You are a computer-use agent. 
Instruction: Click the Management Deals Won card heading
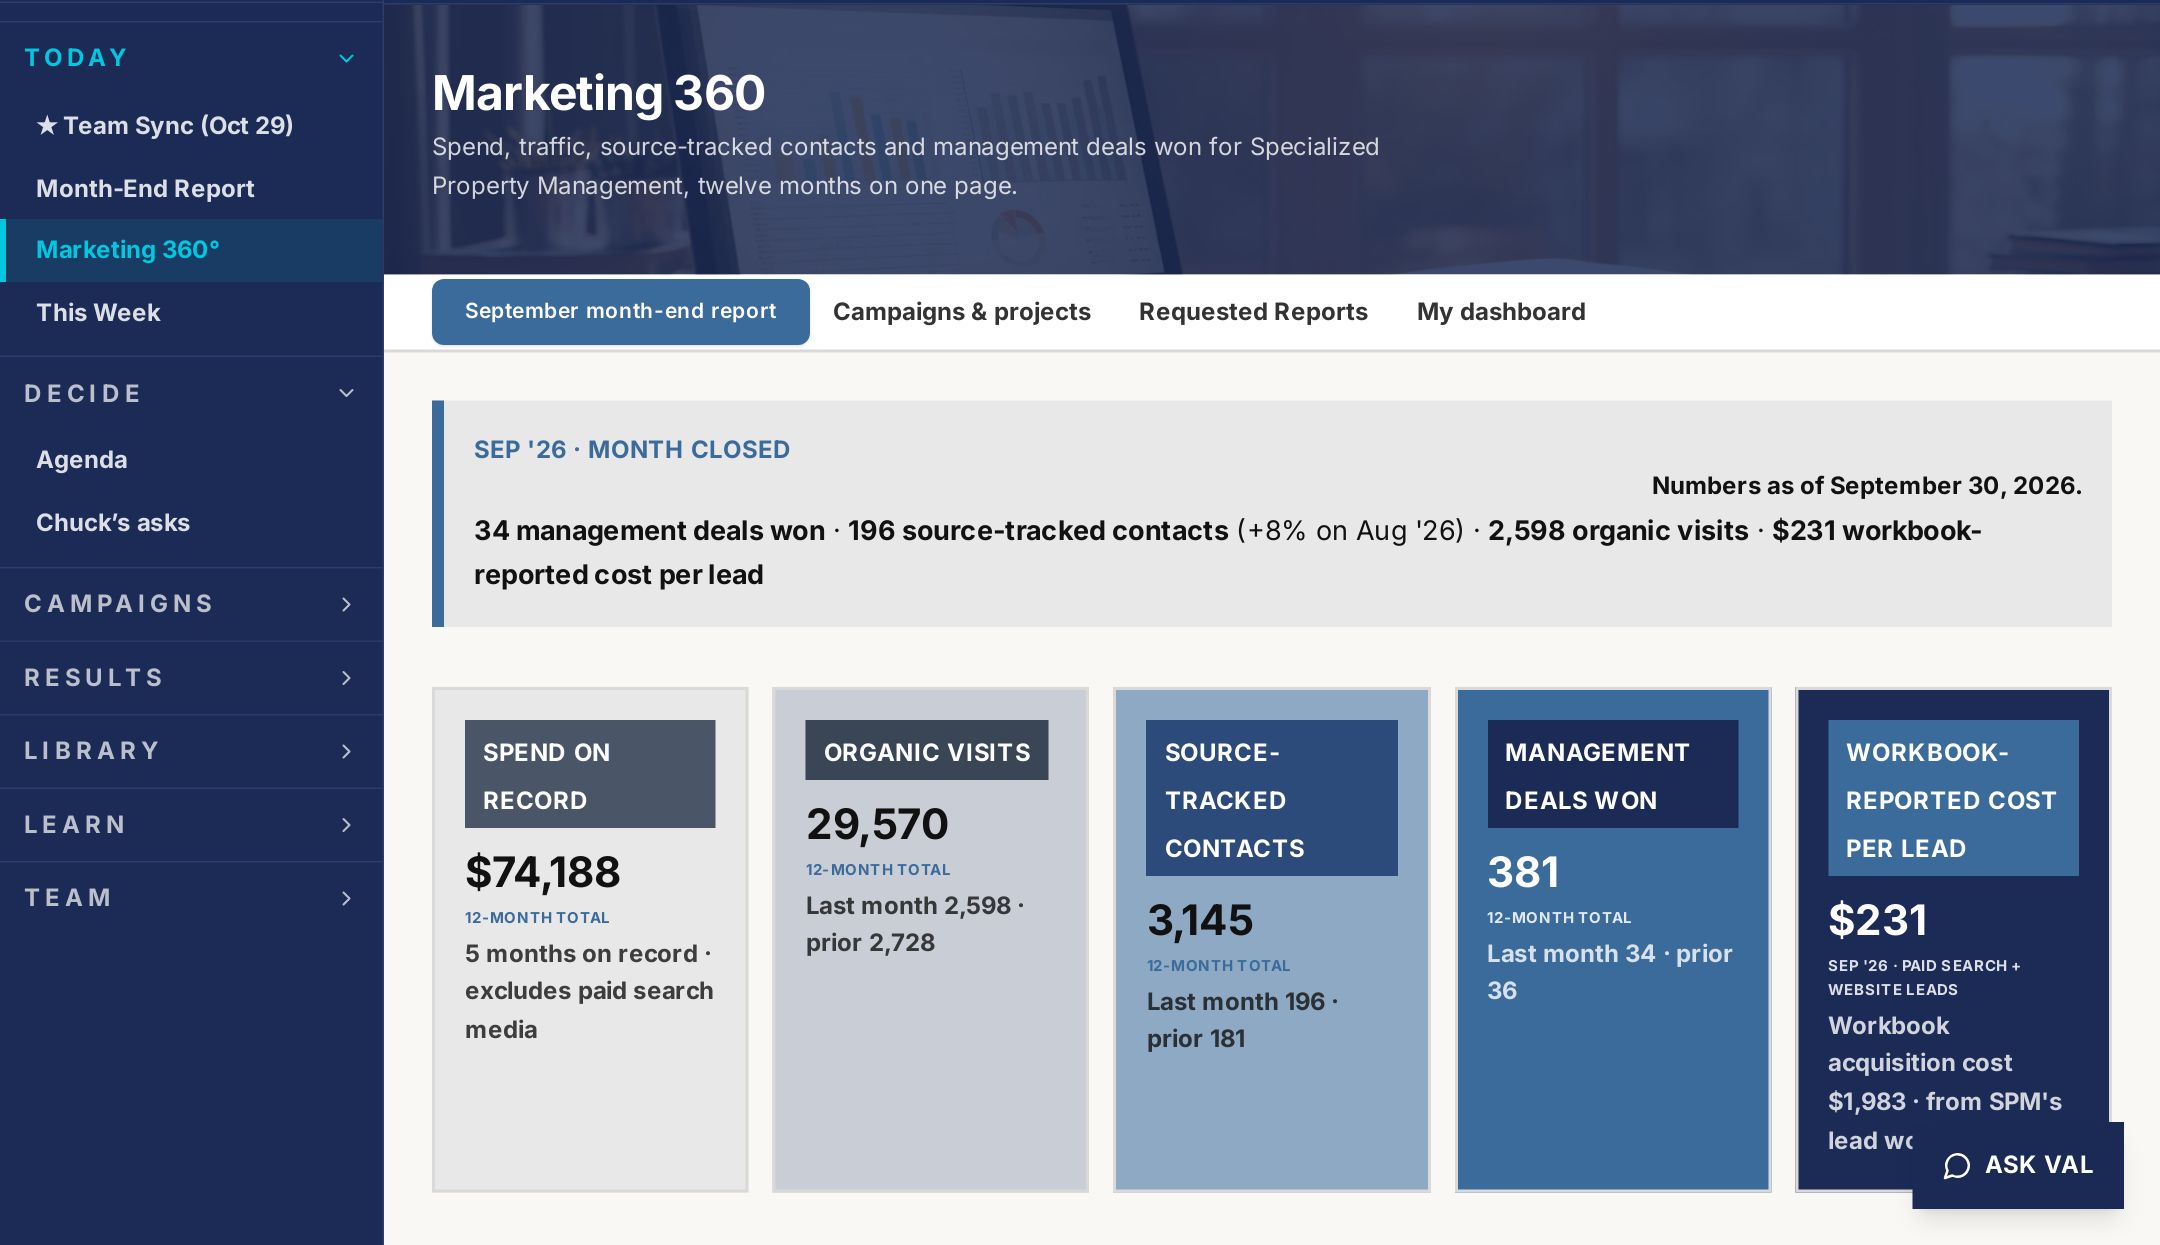1613,774
